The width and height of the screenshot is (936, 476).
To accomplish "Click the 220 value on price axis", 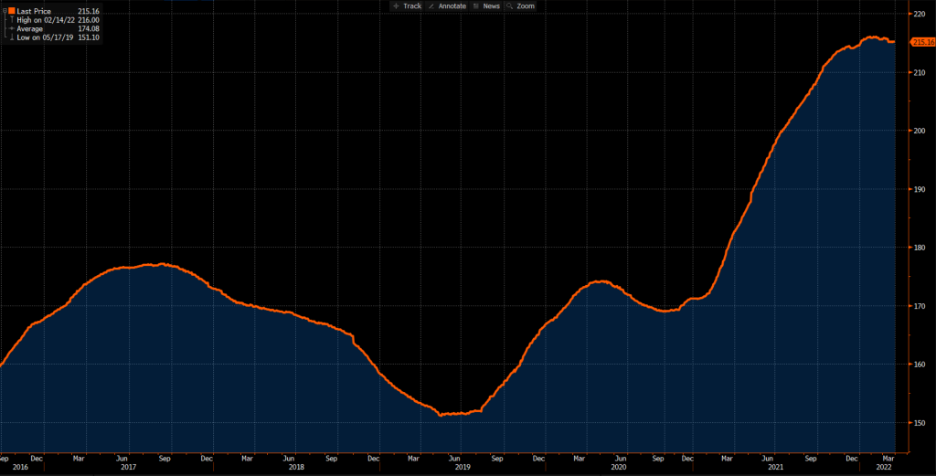I will [x=919, y=14].
